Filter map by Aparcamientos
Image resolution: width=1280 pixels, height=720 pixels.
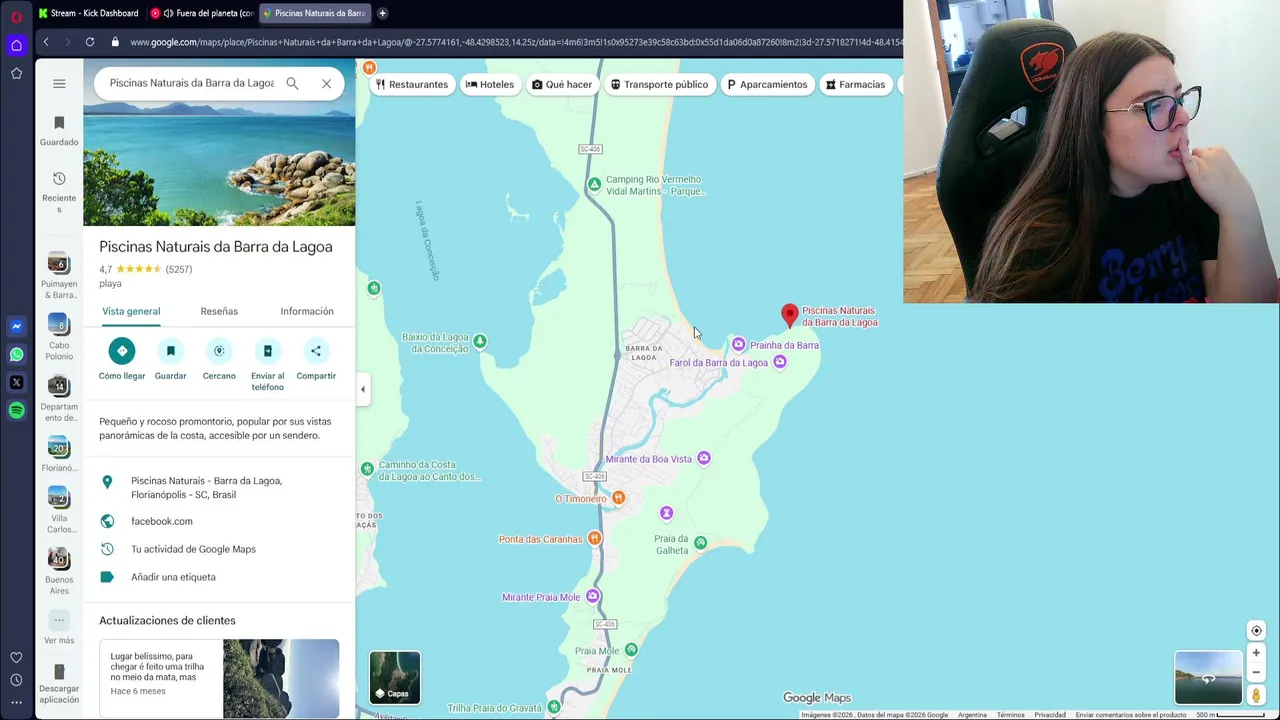click(767, 84)
